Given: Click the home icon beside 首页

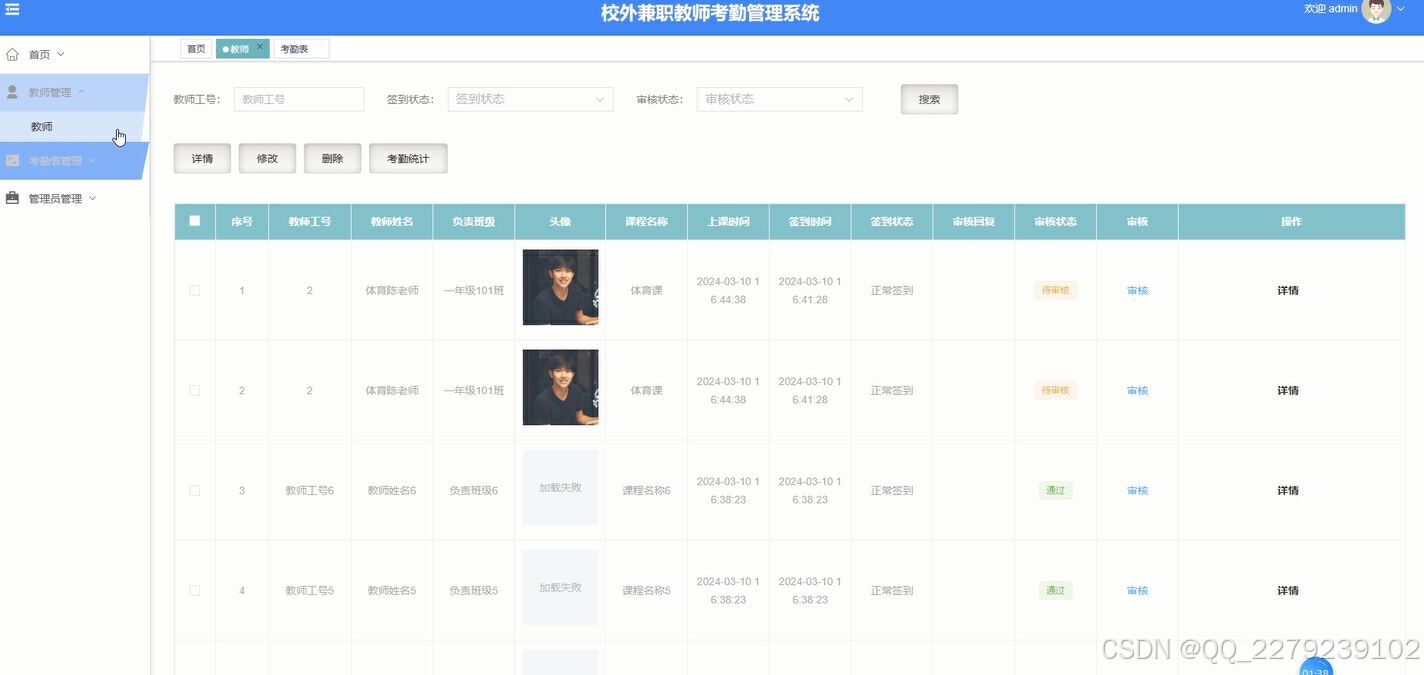Looking at the screenshot, I should coord(12,53).
